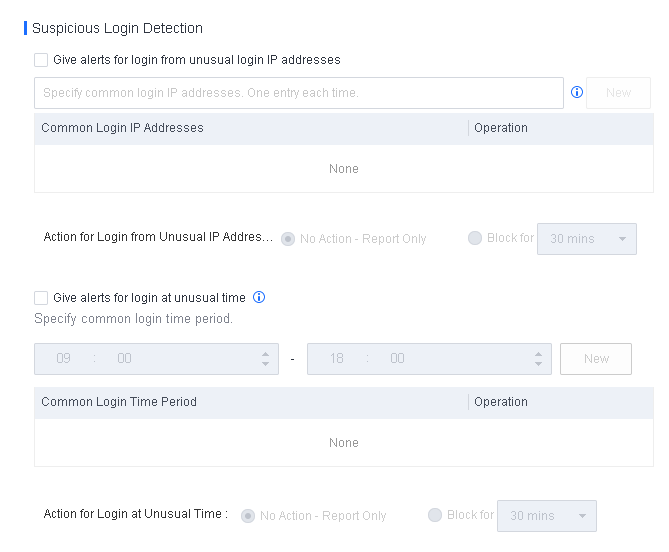The image size is (669, 552).
Task: Click start time spinner arrows
Action: (265, 359)
